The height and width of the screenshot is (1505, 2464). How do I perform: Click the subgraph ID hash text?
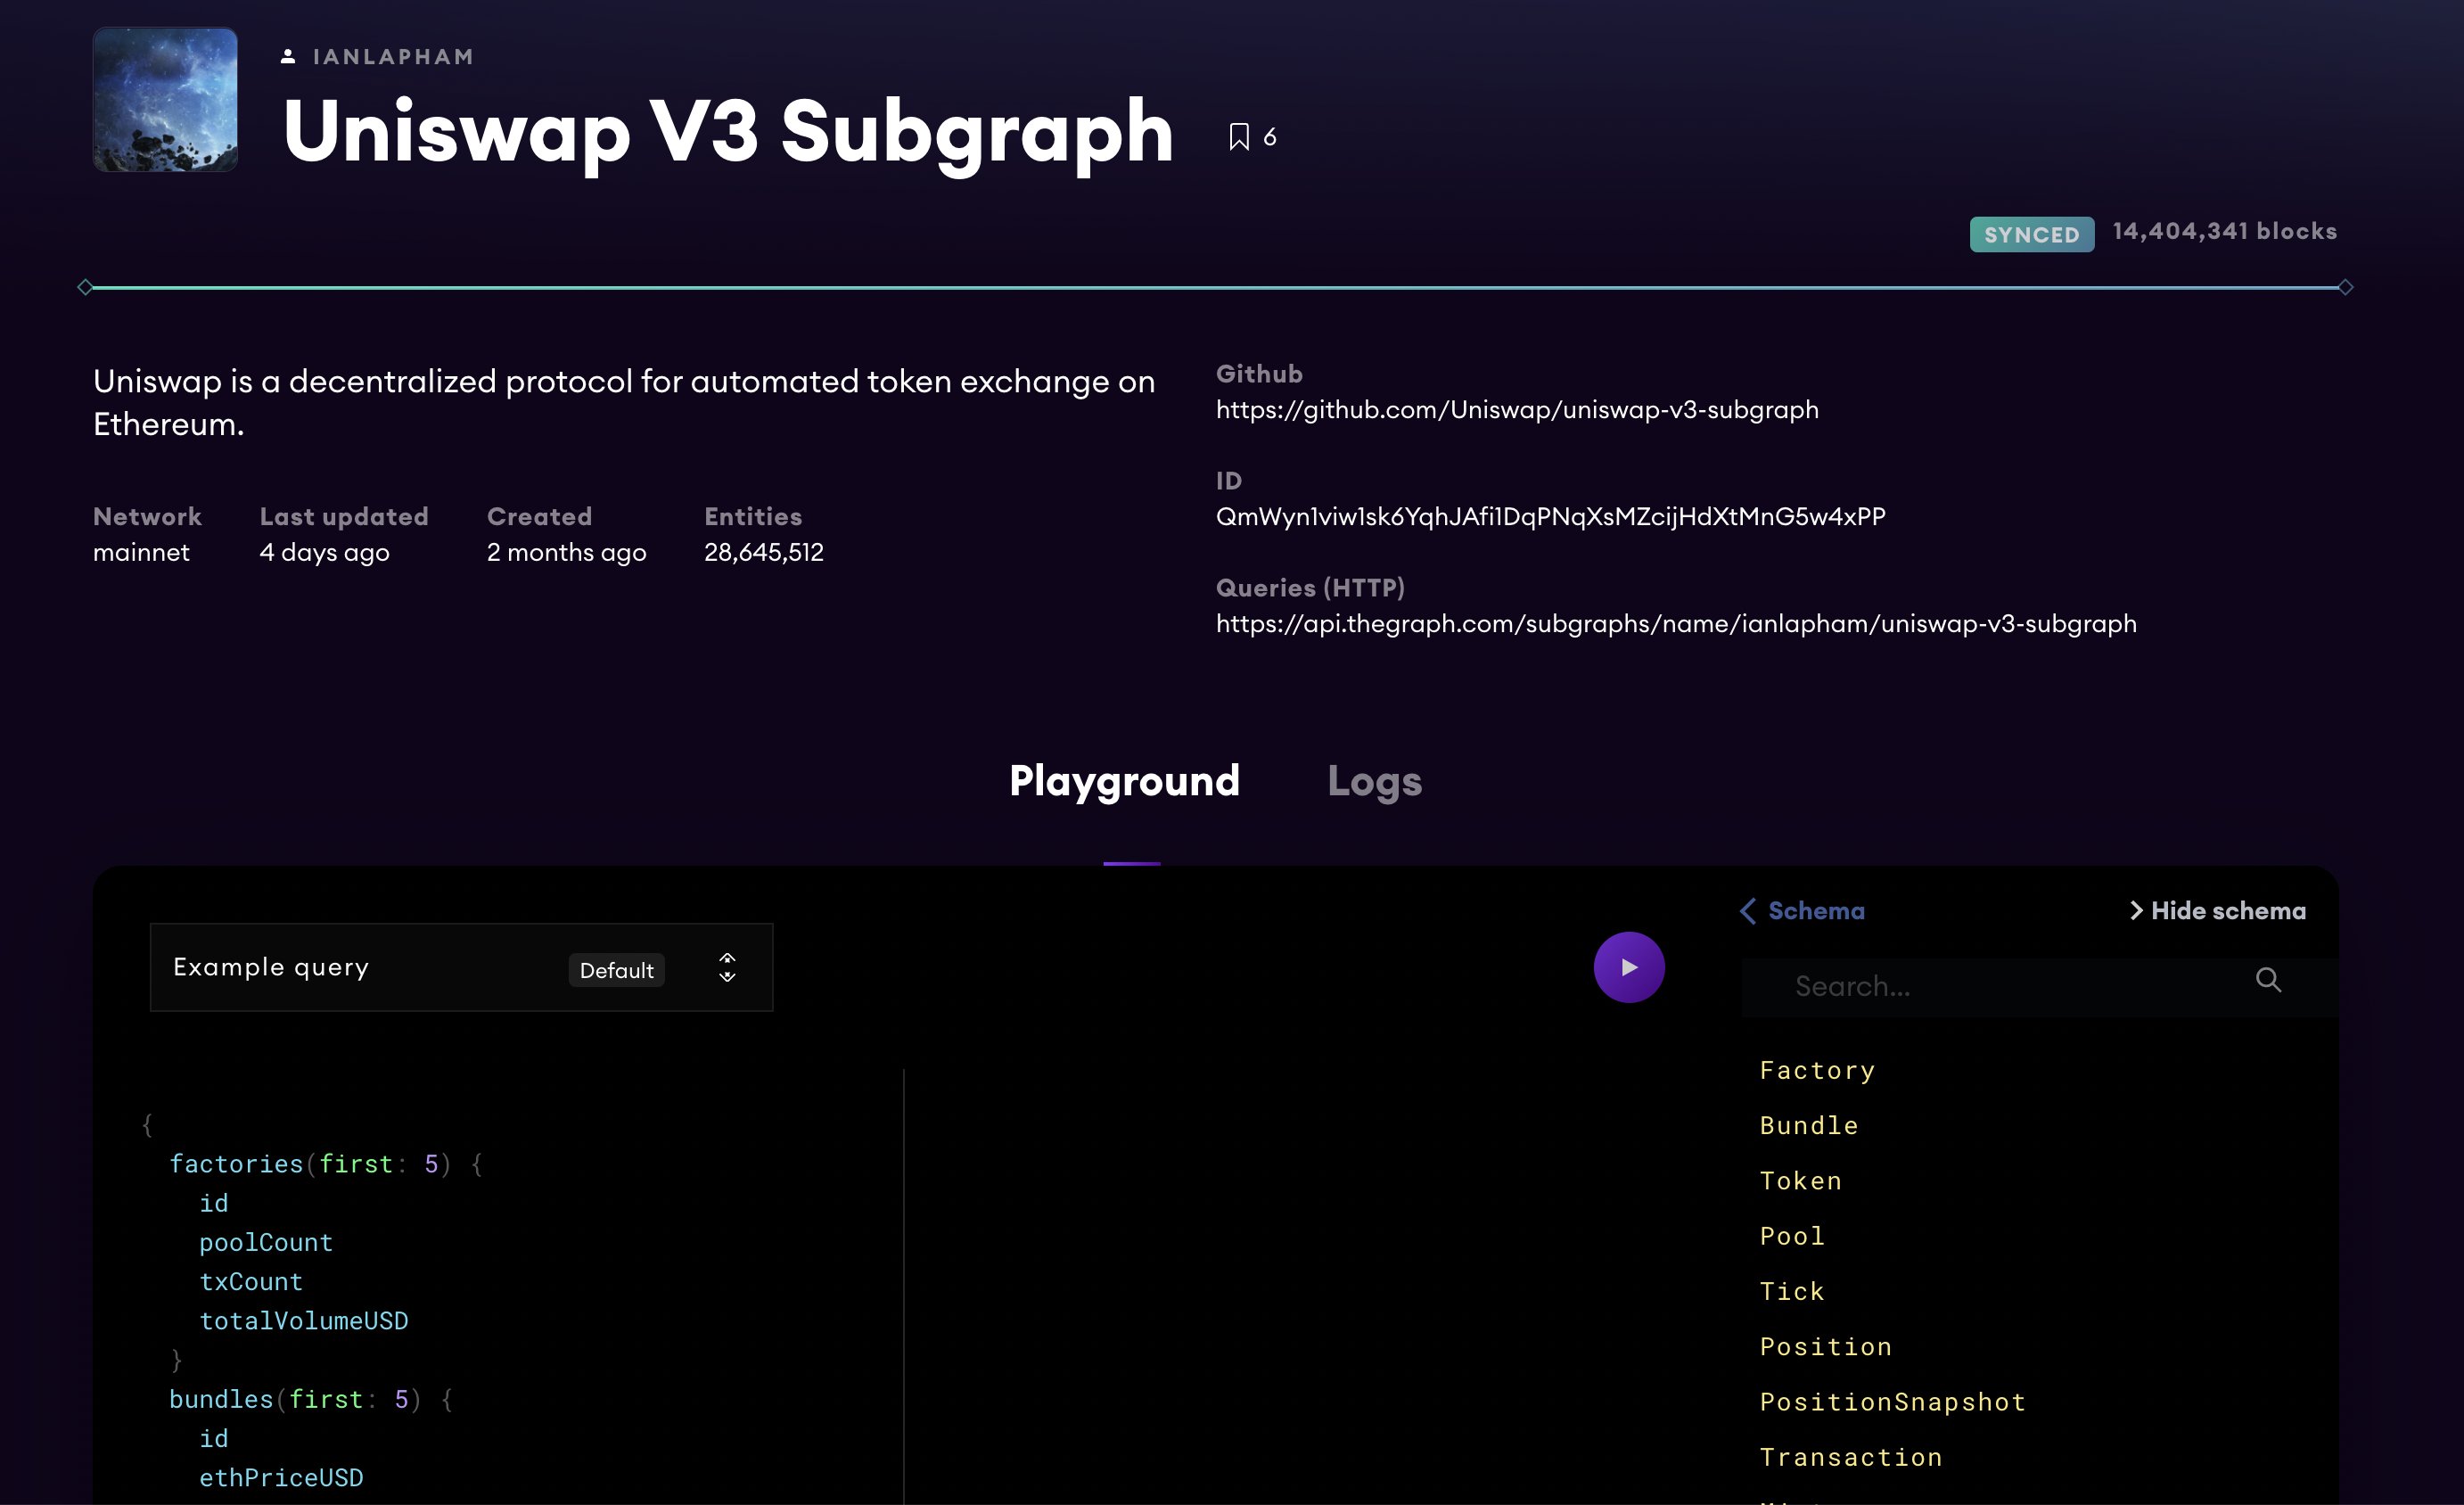(x=1551, y=517)
